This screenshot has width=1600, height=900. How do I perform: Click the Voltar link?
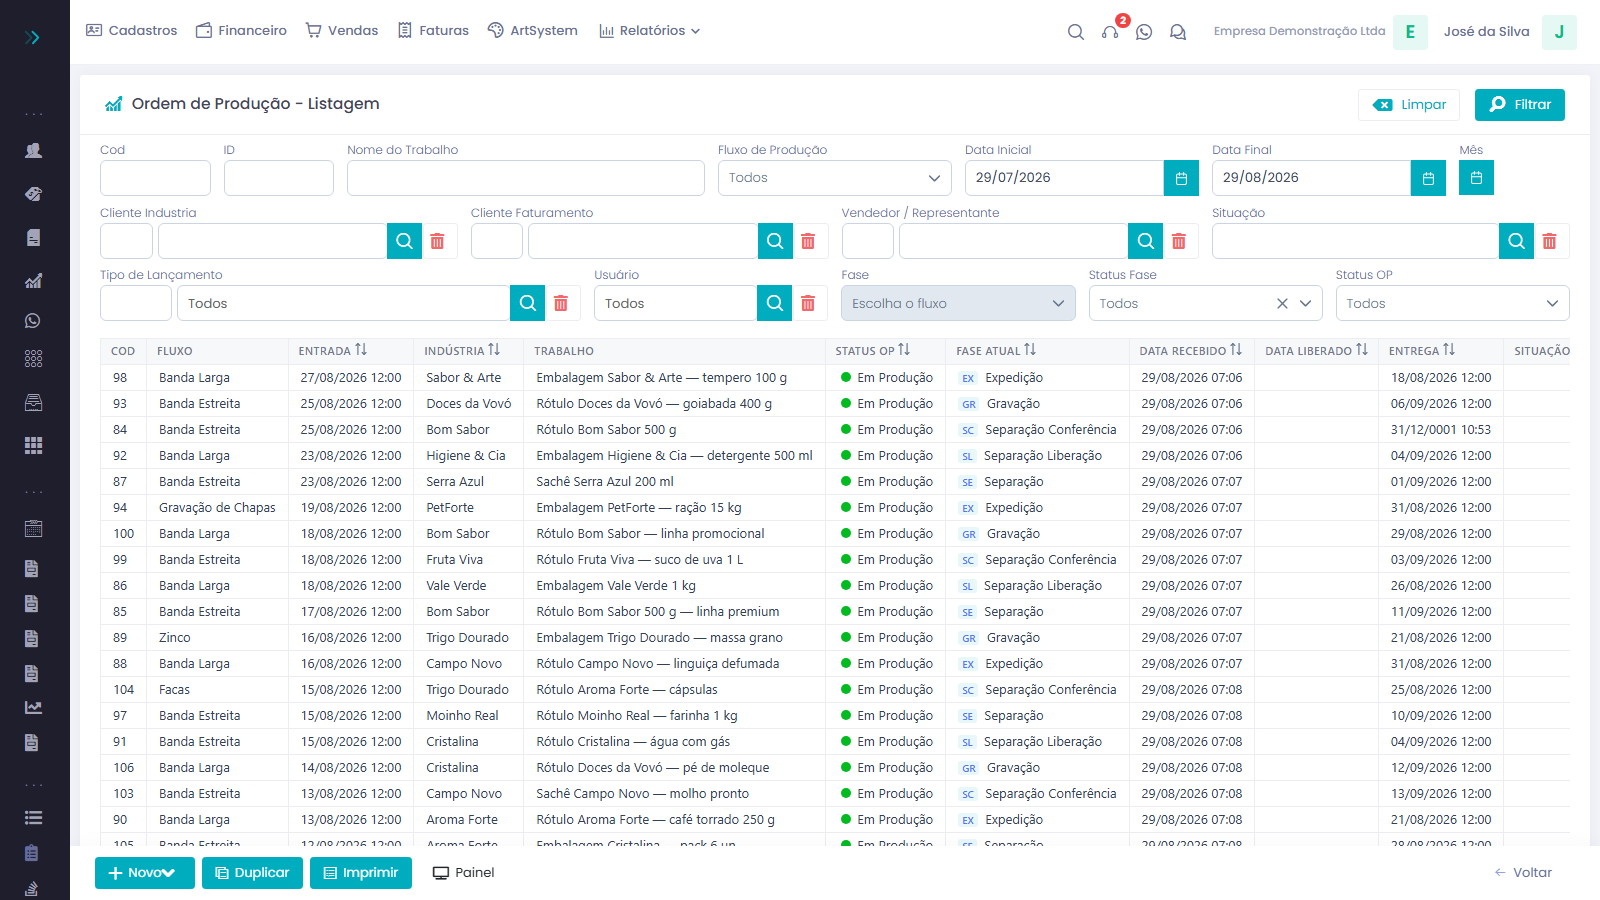[1523, 873]
